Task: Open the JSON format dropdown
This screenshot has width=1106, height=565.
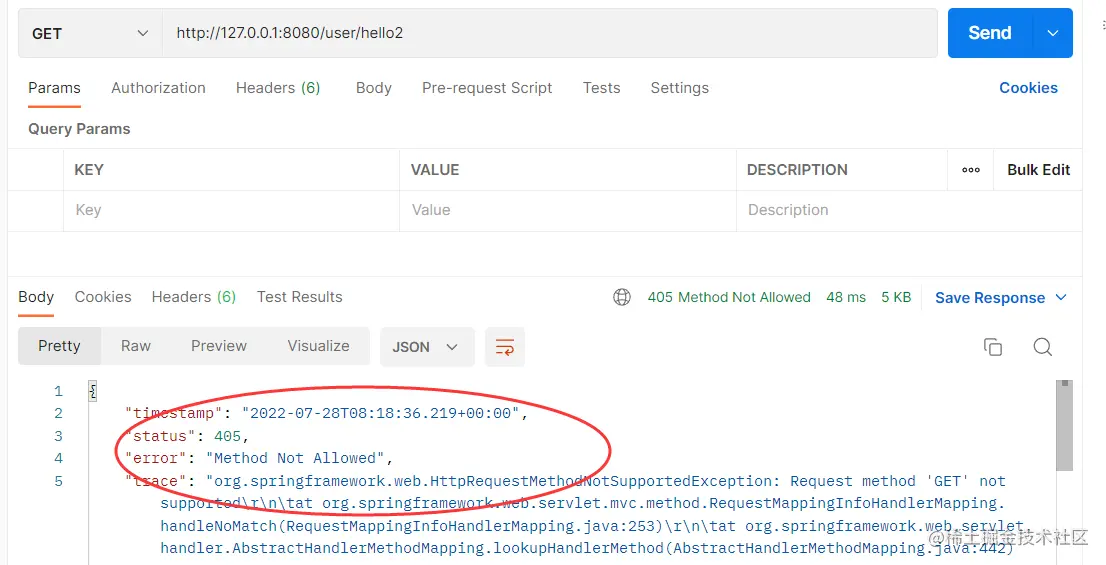Action: tap(427, 347)
